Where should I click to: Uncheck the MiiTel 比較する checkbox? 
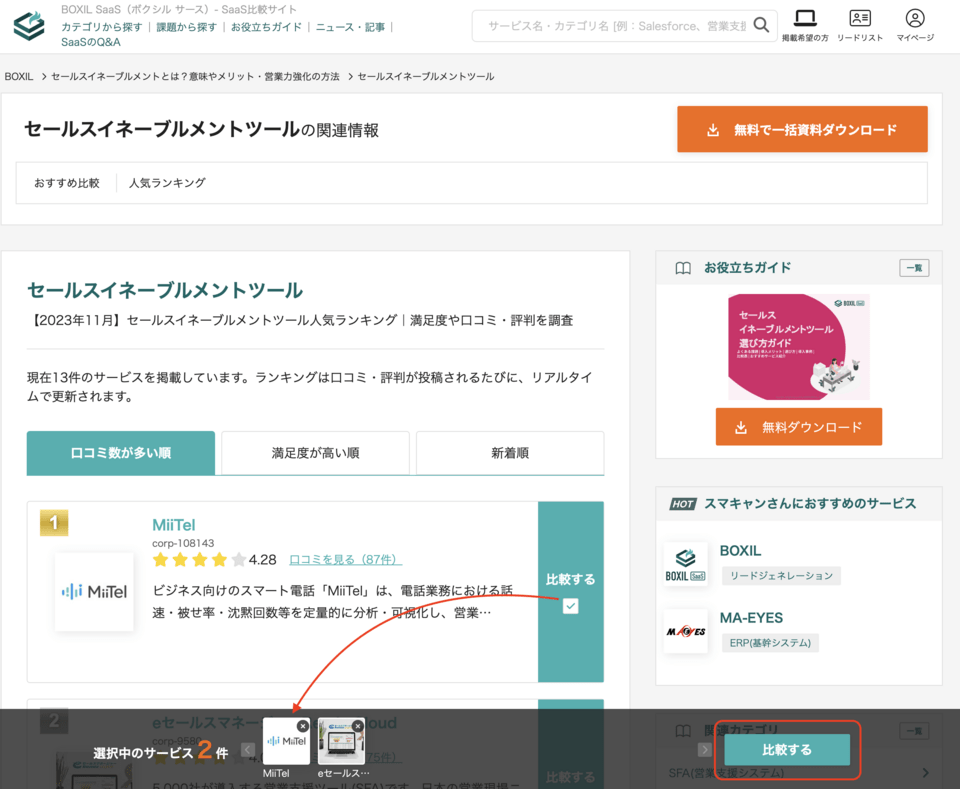[x=570, y=606]
